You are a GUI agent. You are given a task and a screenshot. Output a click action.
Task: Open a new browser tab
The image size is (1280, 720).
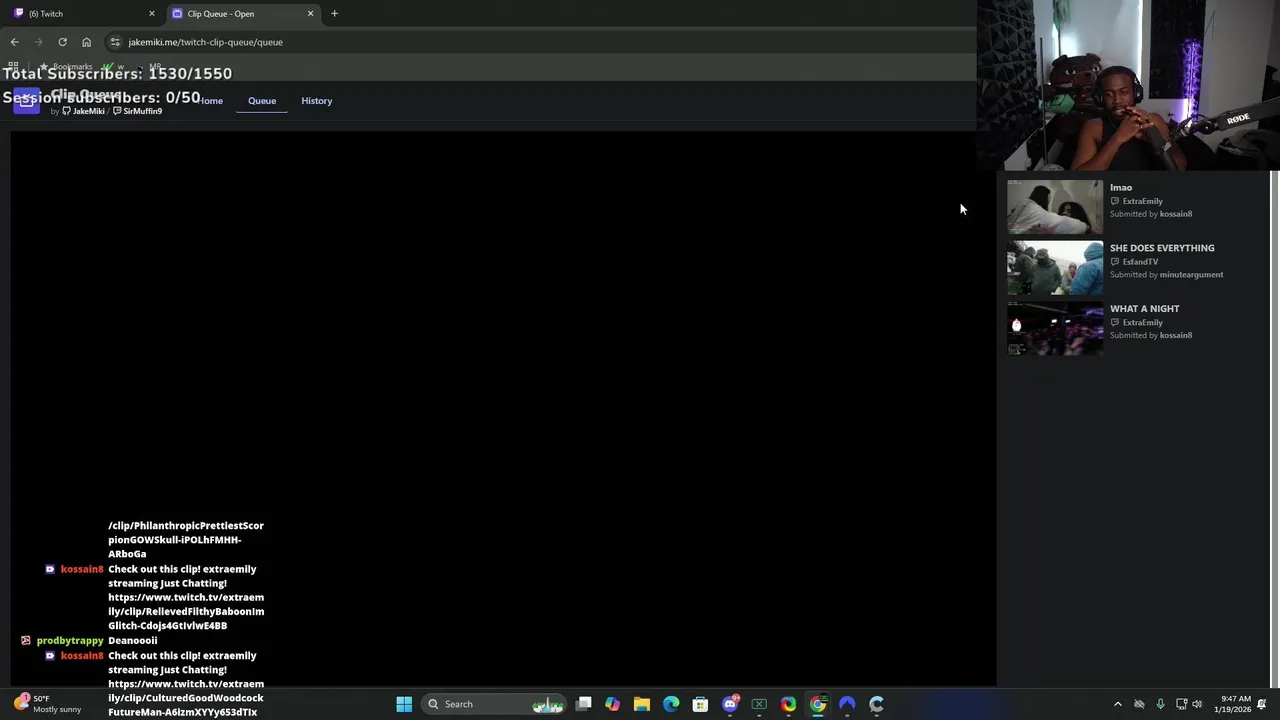[x=334, y=14]
